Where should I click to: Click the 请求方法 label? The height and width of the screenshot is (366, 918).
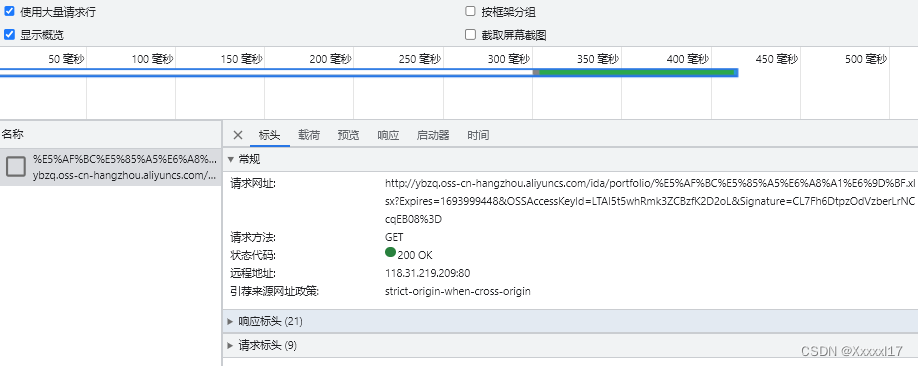coord(253,237)
